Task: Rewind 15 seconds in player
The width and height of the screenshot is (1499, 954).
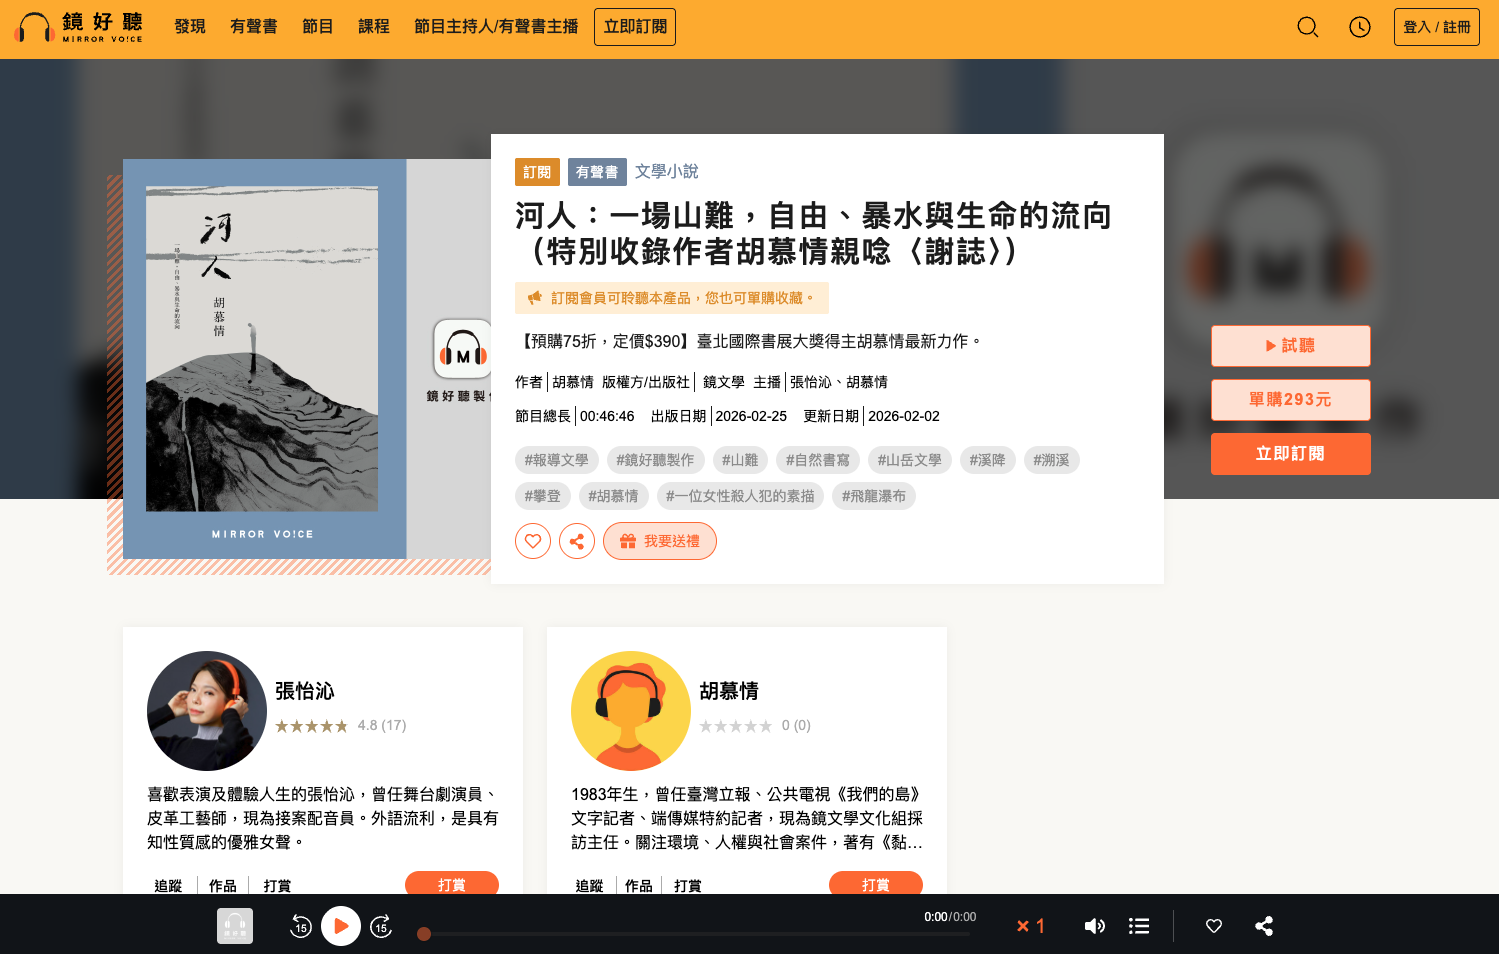Action: tap(301, 926)
